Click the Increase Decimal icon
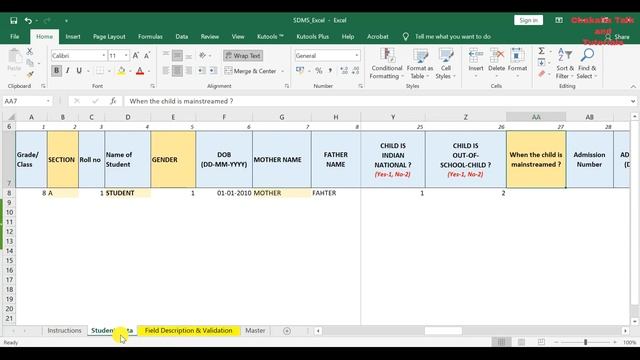Viewport: 640px width, 360px height. [x=344, y=71]
